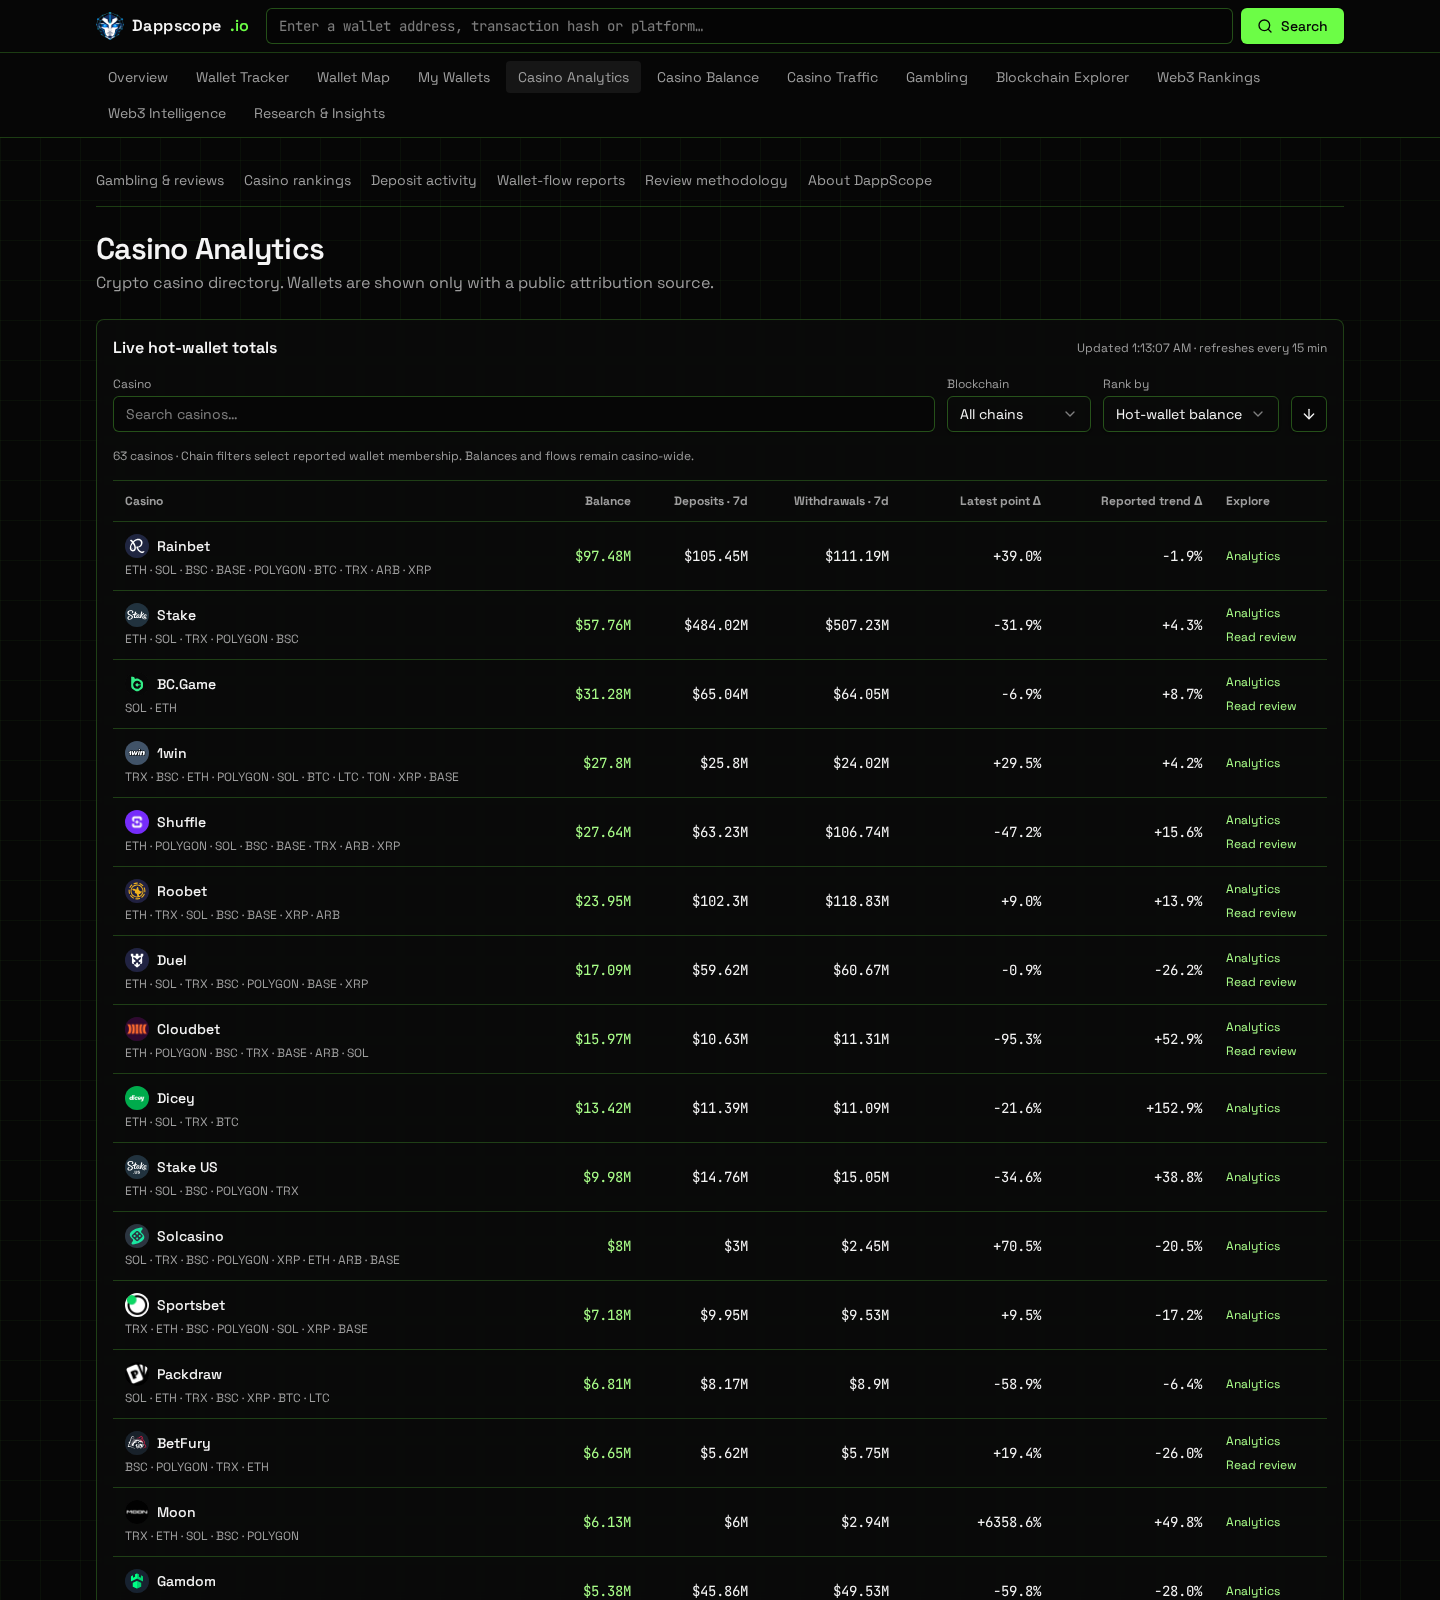1440x1600 pixels.
Task: Open Gambling & reviews link
Action: tap(160, 180)
